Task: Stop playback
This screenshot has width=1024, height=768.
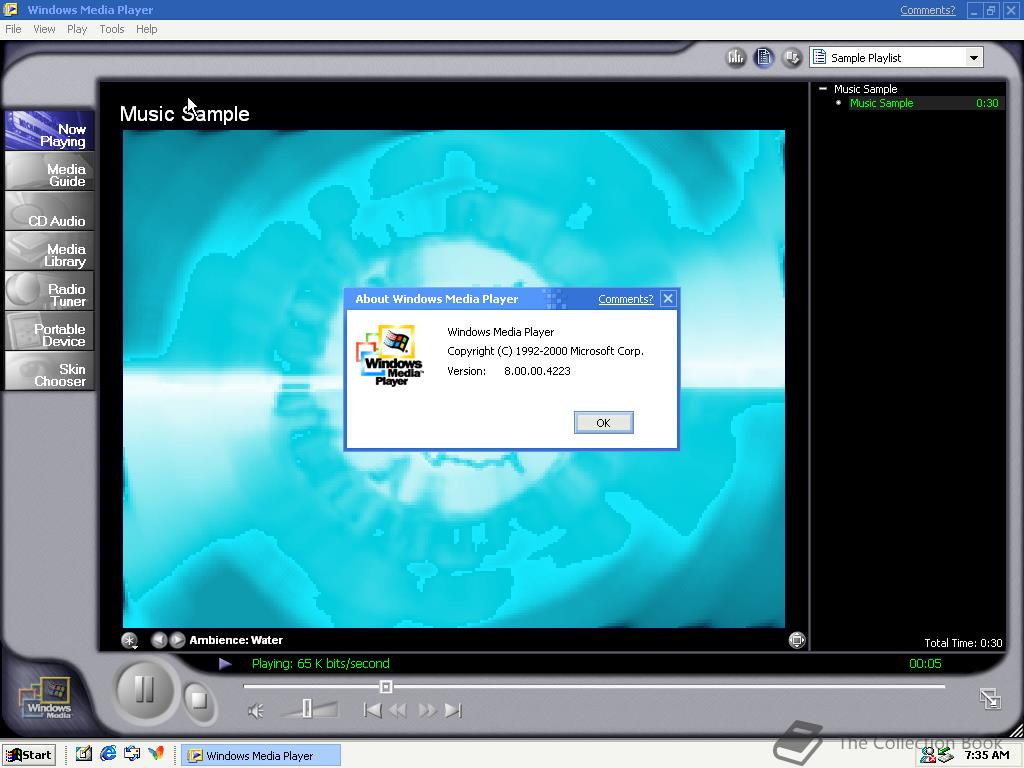Action: pyautogui.click(x=198, y=701)
